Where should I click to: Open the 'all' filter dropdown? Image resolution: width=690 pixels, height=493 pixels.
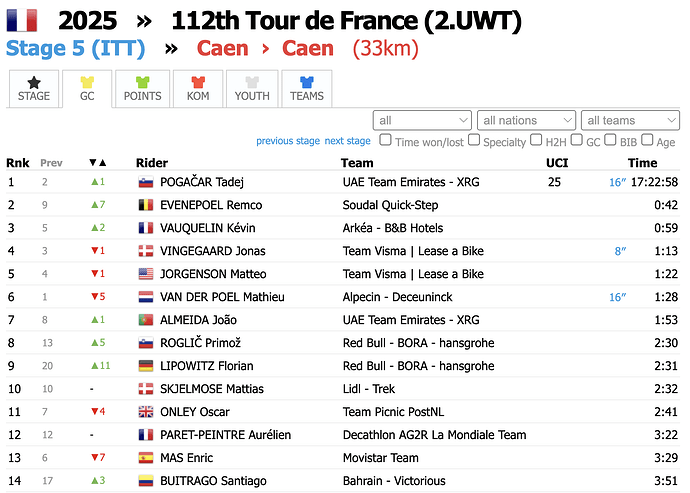422,120
